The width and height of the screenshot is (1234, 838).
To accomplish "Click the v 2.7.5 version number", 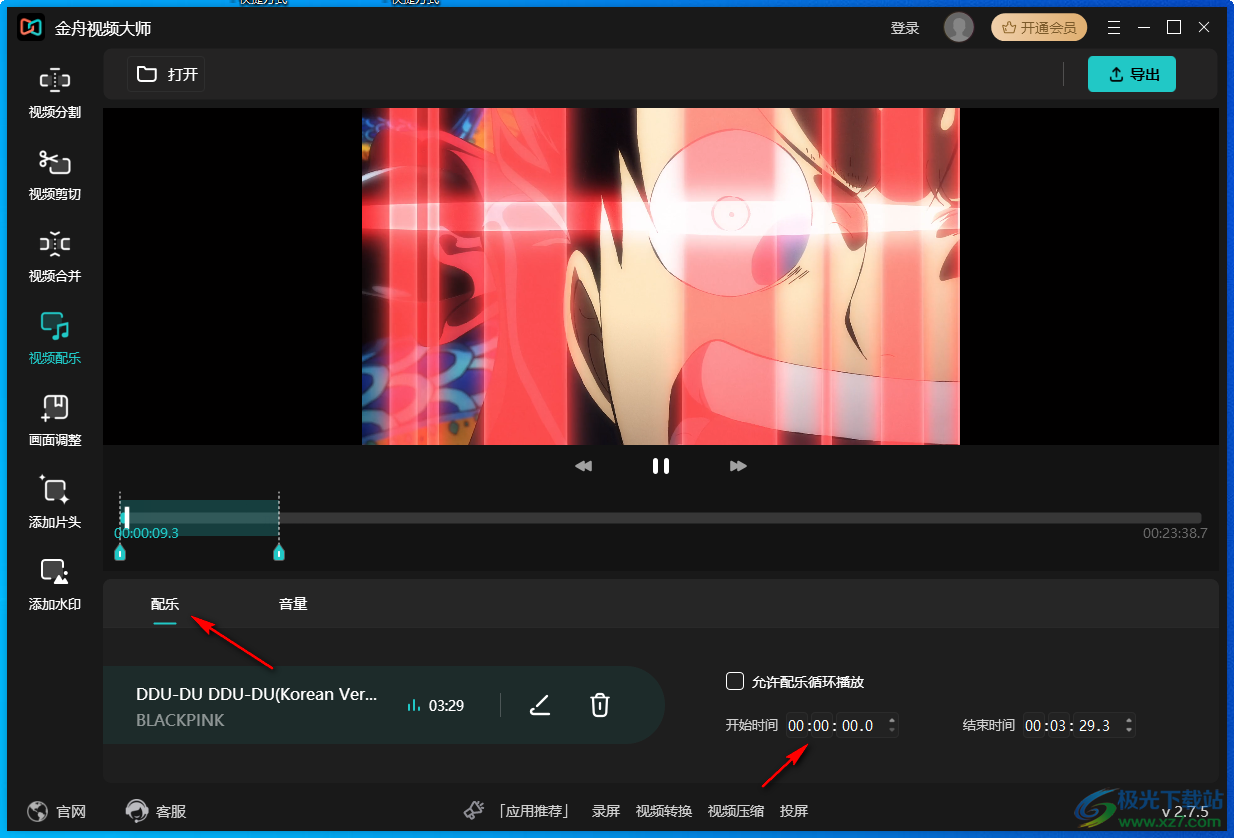I will click(1185, 811).
